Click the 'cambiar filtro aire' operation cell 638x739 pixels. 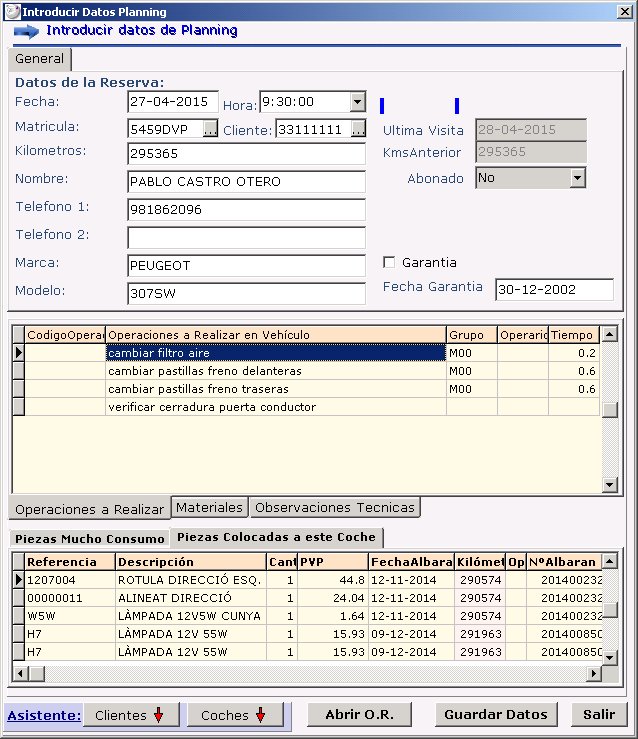pyautogui.click(x=276, y=353)
